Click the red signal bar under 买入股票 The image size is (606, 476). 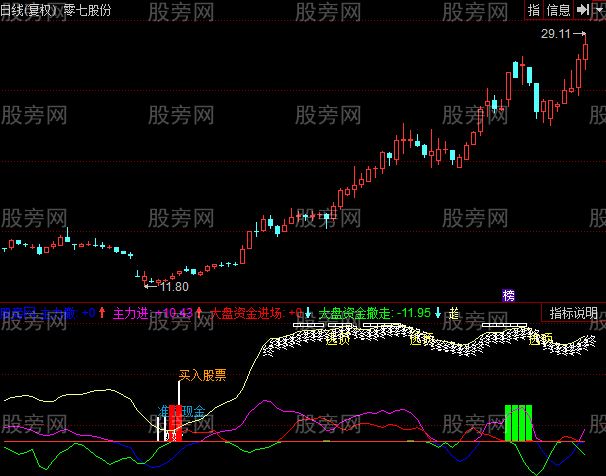point(176,422)
